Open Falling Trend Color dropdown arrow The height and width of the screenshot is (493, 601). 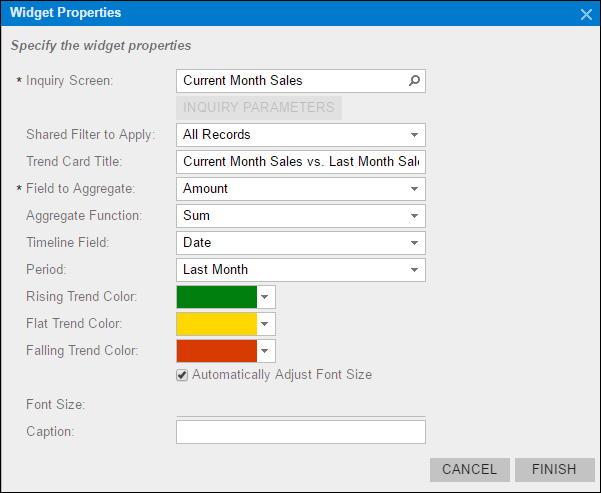[265, 351]
